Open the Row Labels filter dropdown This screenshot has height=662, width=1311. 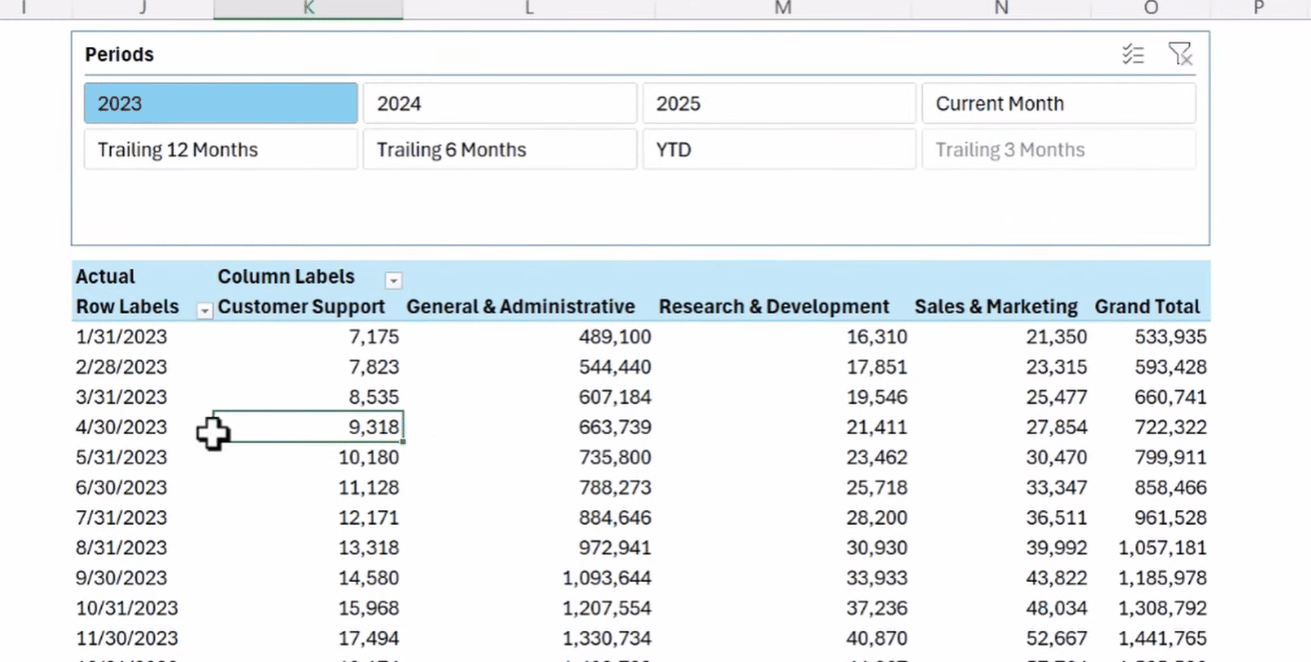click(205, 311)
